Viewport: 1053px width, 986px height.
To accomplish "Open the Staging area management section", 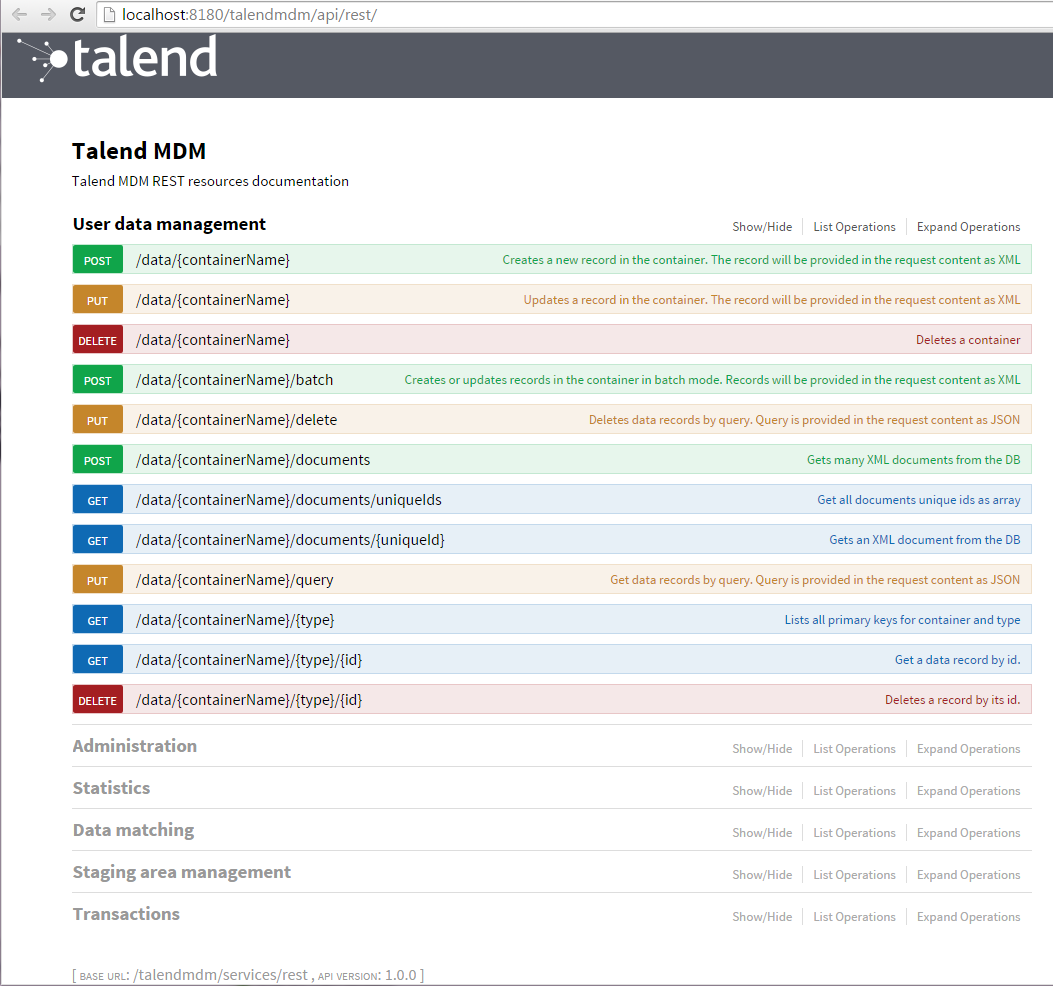I will pos(182,872).
